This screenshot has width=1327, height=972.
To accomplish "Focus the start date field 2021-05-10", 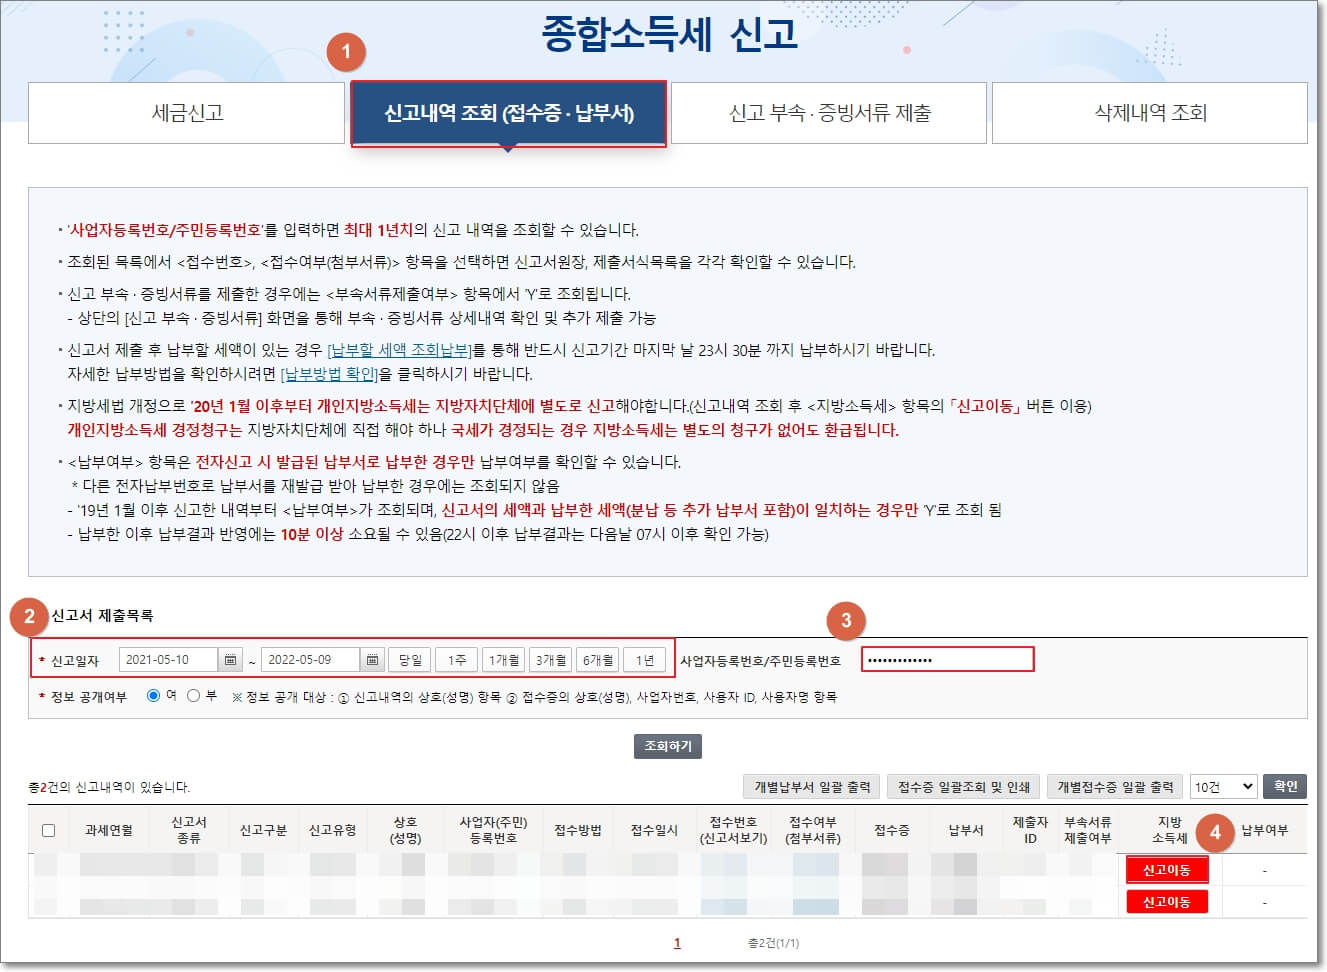I will click(x=168, y=660).
